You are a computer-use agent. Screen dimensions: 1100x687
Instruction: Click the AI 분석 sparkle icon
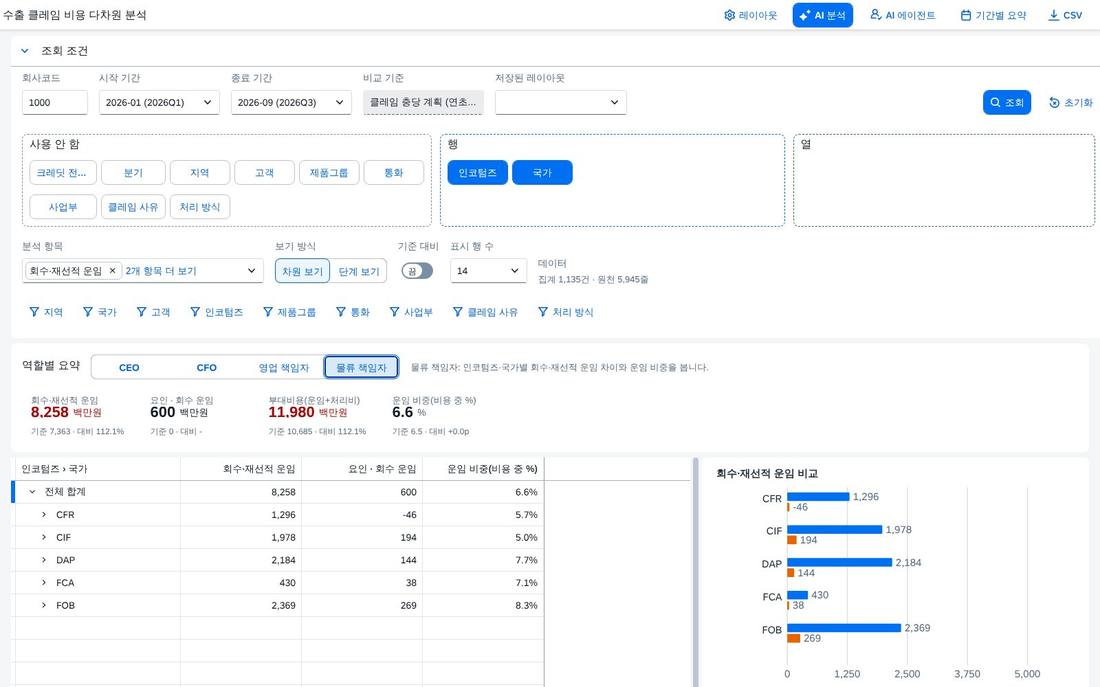pos(805,15)
